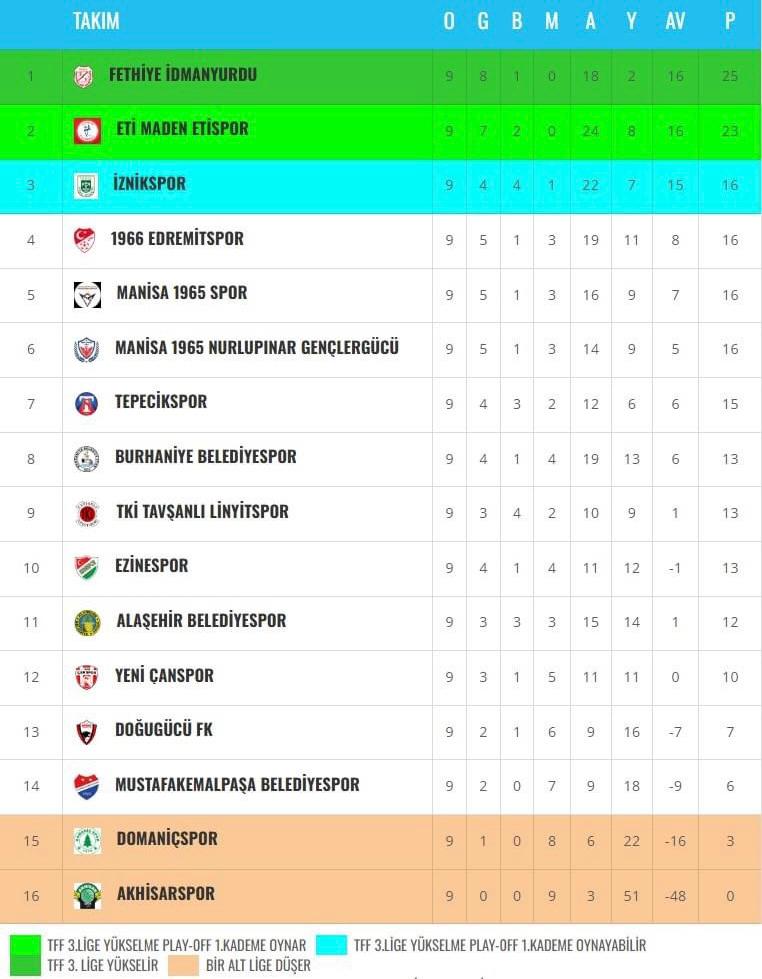Click the 1966 Edremitspor logo
The width and height of the screenshot is (762, 979).
[x=85, y=240]
